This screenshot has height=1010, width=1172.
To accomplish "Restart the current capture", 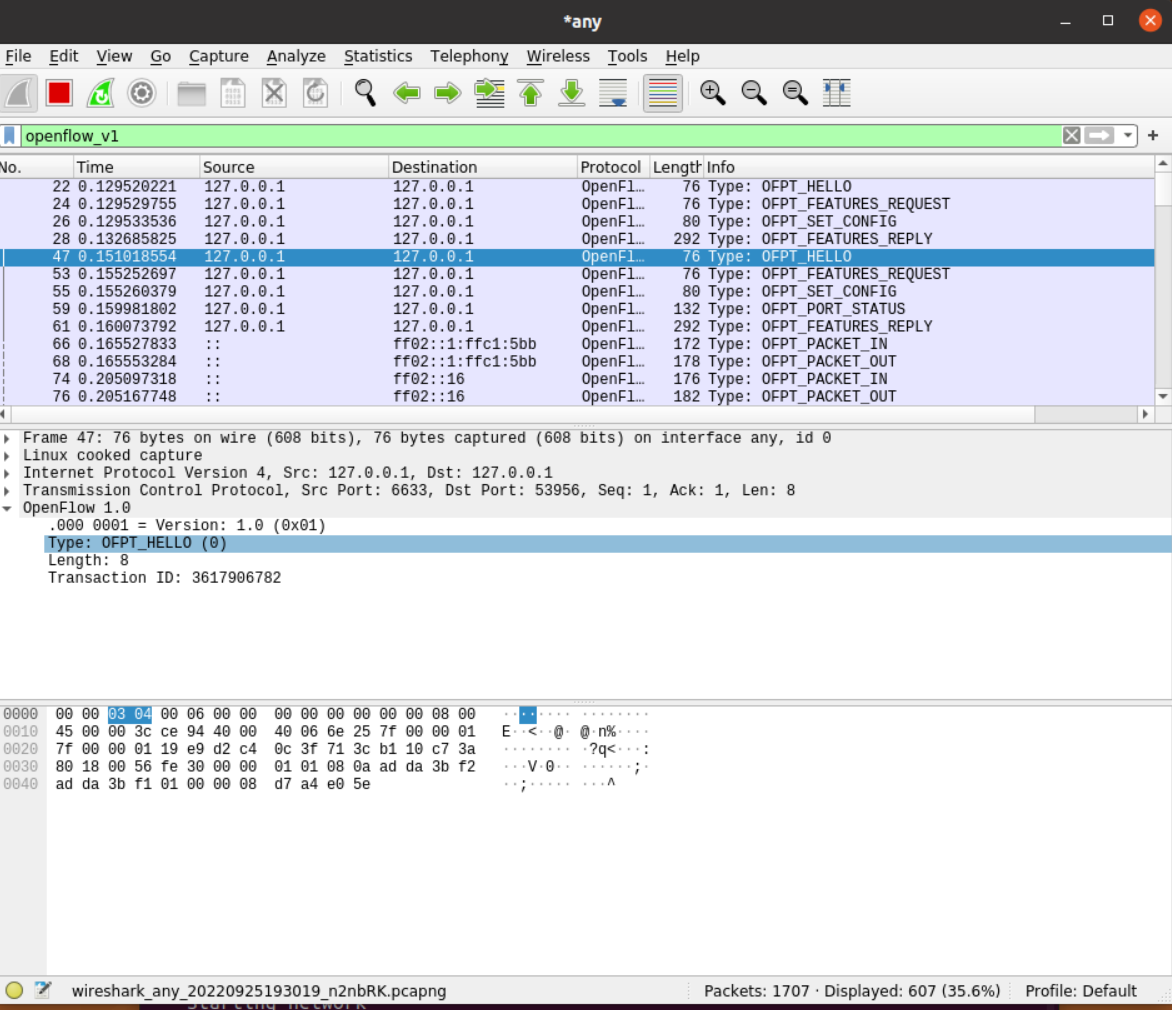I will coord(100,93).
